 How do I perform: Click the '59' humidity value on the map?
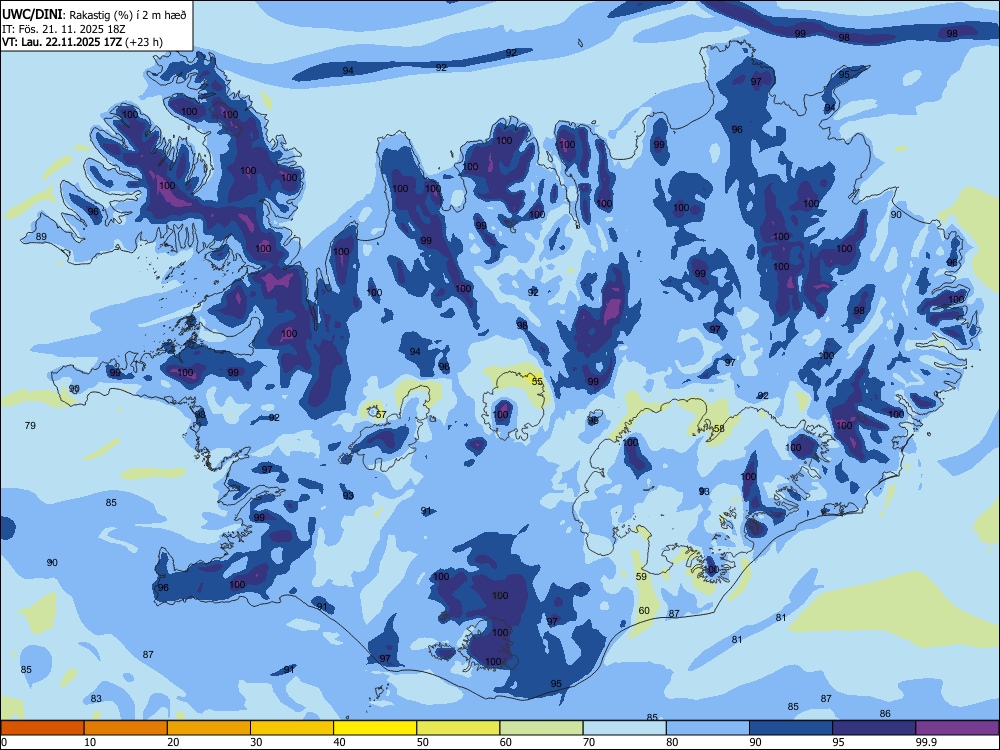(x=642, y=577)
